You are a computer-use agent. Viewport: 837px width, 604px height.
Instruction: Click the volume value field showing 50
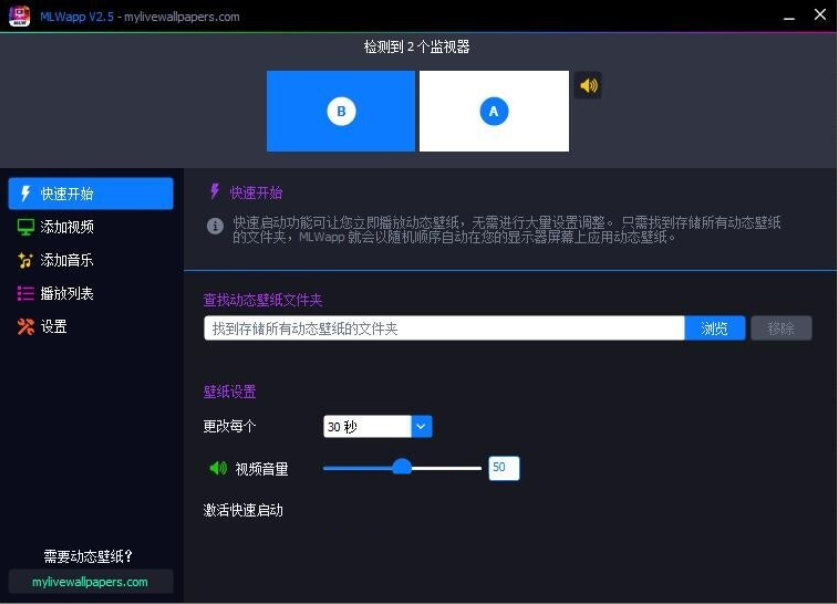(x=503, y=468)
